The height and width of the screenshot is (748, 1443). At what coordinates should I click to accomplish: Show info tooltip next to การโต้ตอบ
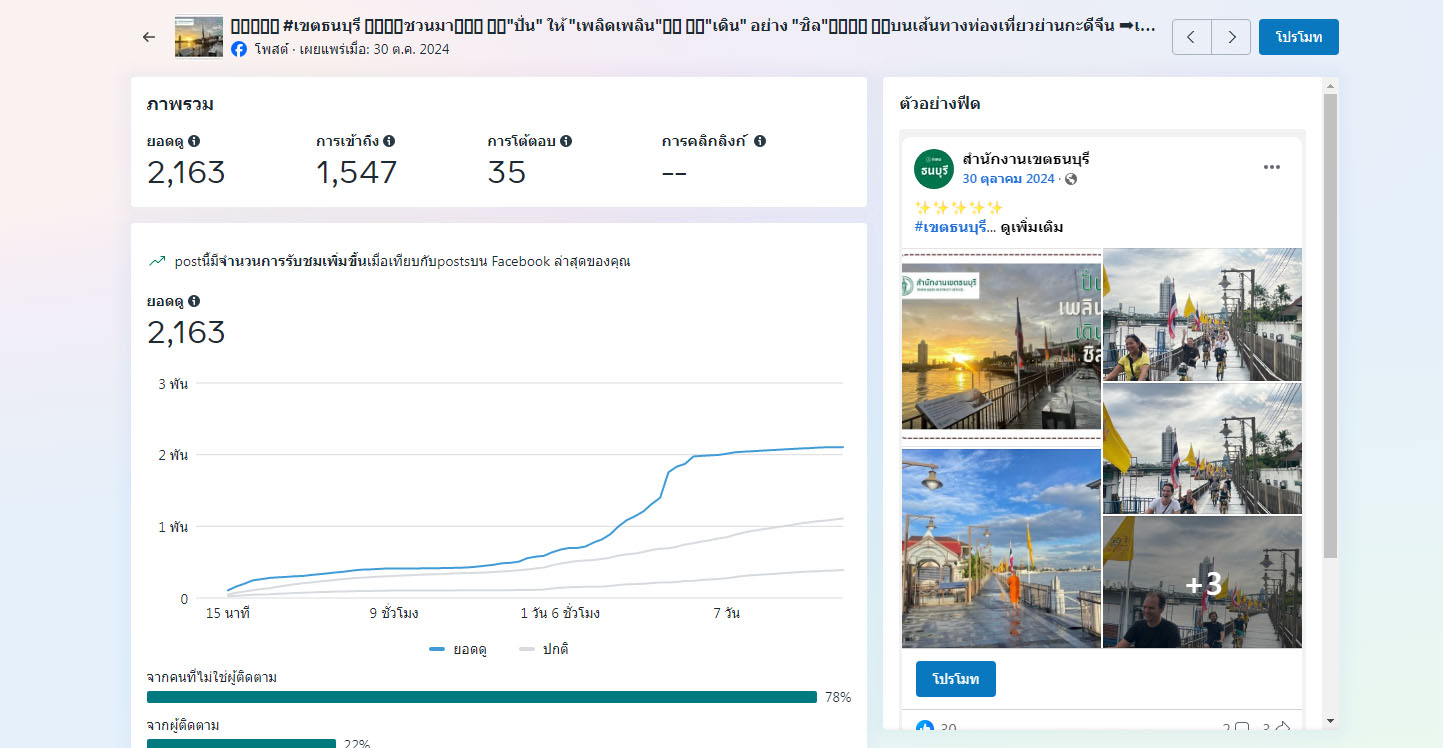[566, 141]
